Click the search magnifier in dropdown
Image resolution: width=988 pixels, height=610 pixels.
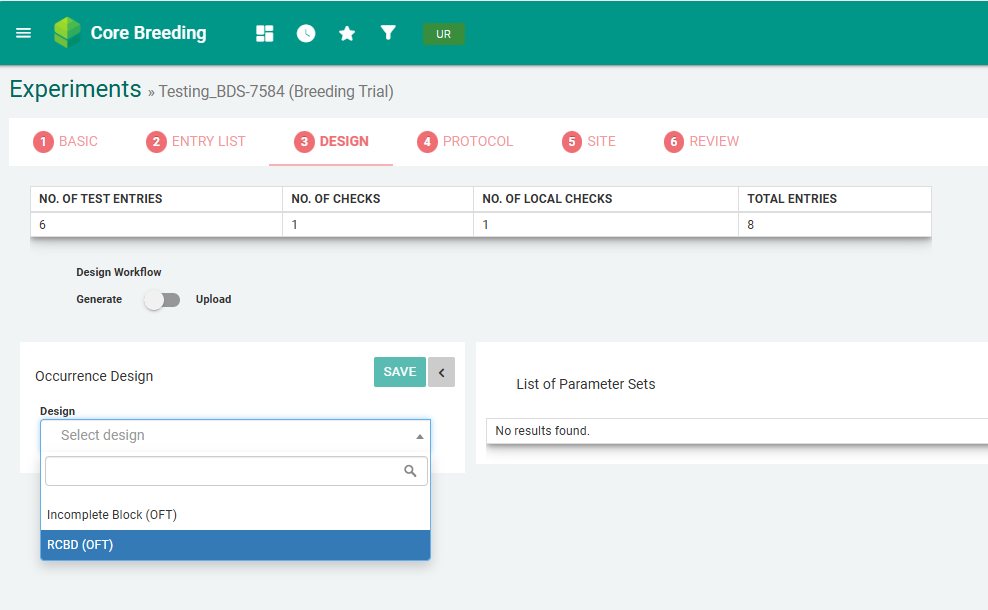[410, 471]
